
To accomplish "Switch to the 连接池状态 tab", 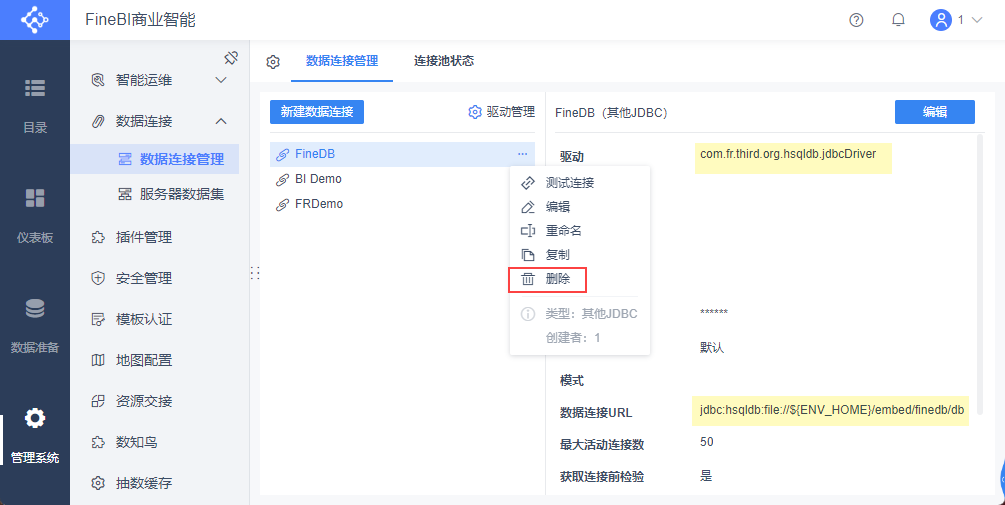I will pyautogui.click(x=444, y=61).
